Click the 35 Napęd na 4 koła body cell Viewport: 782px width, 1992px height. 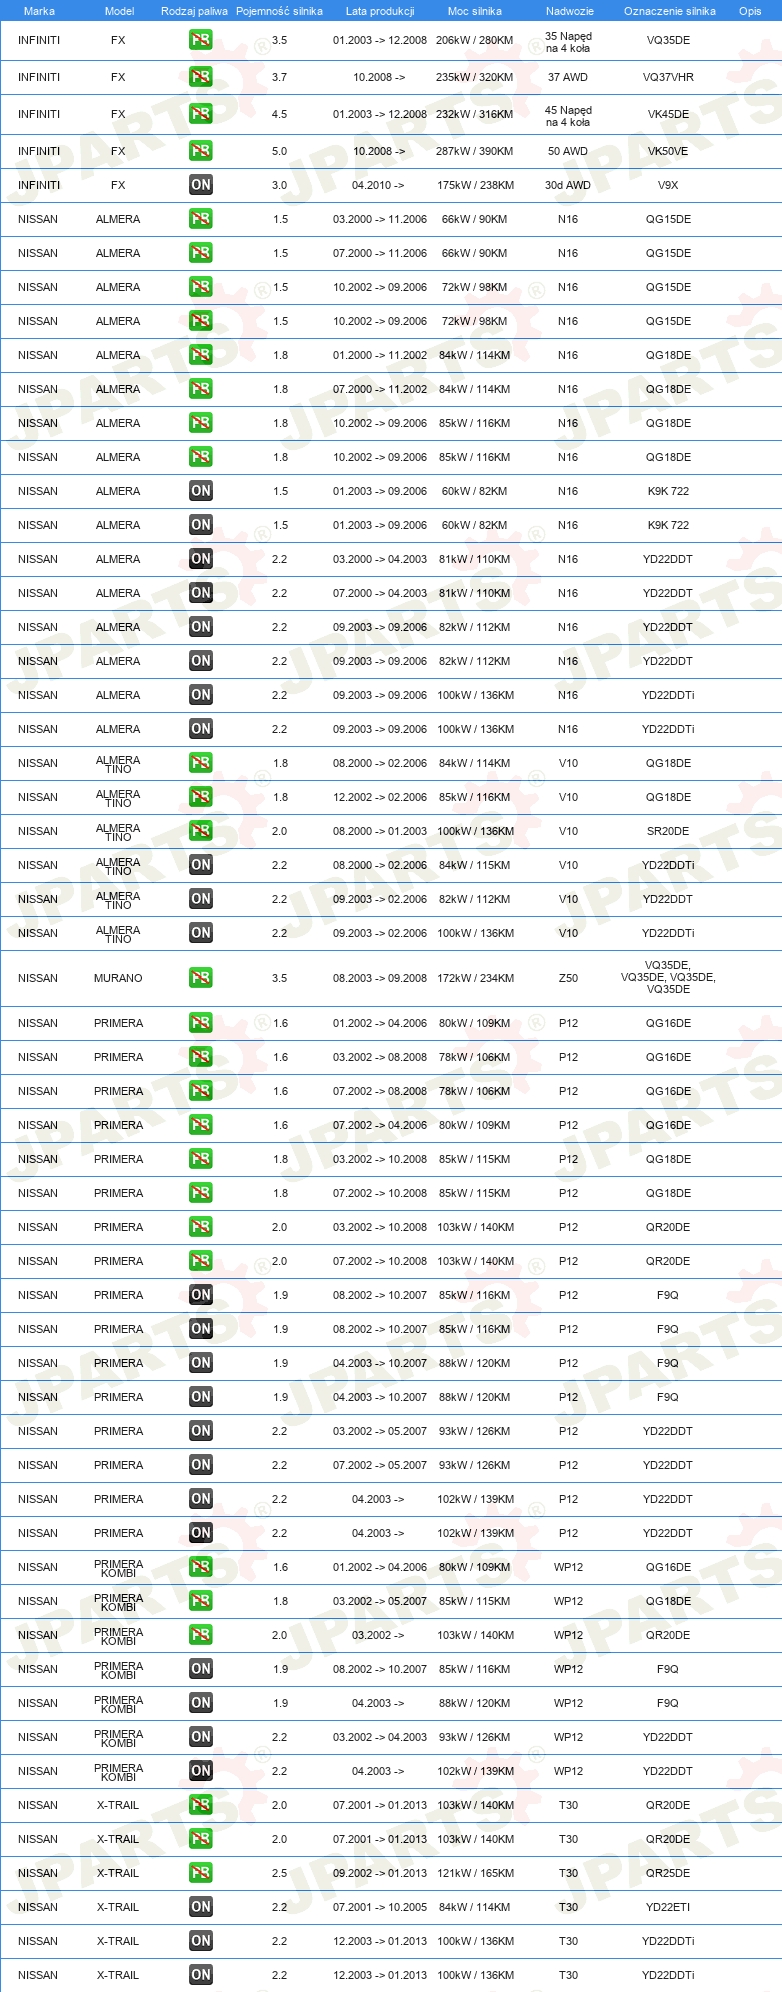pyautogui.click(x=568, y=42)
